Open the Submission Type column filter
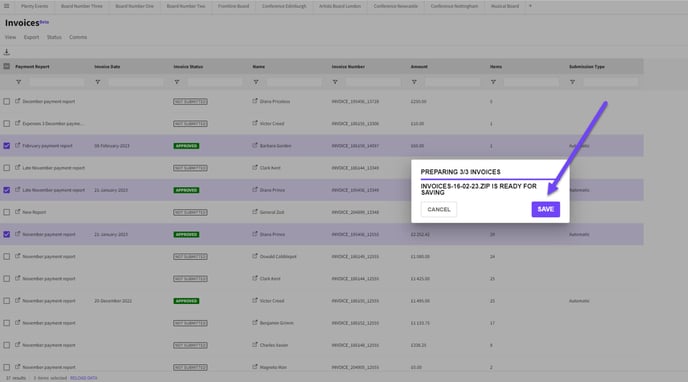 [572, 82]
